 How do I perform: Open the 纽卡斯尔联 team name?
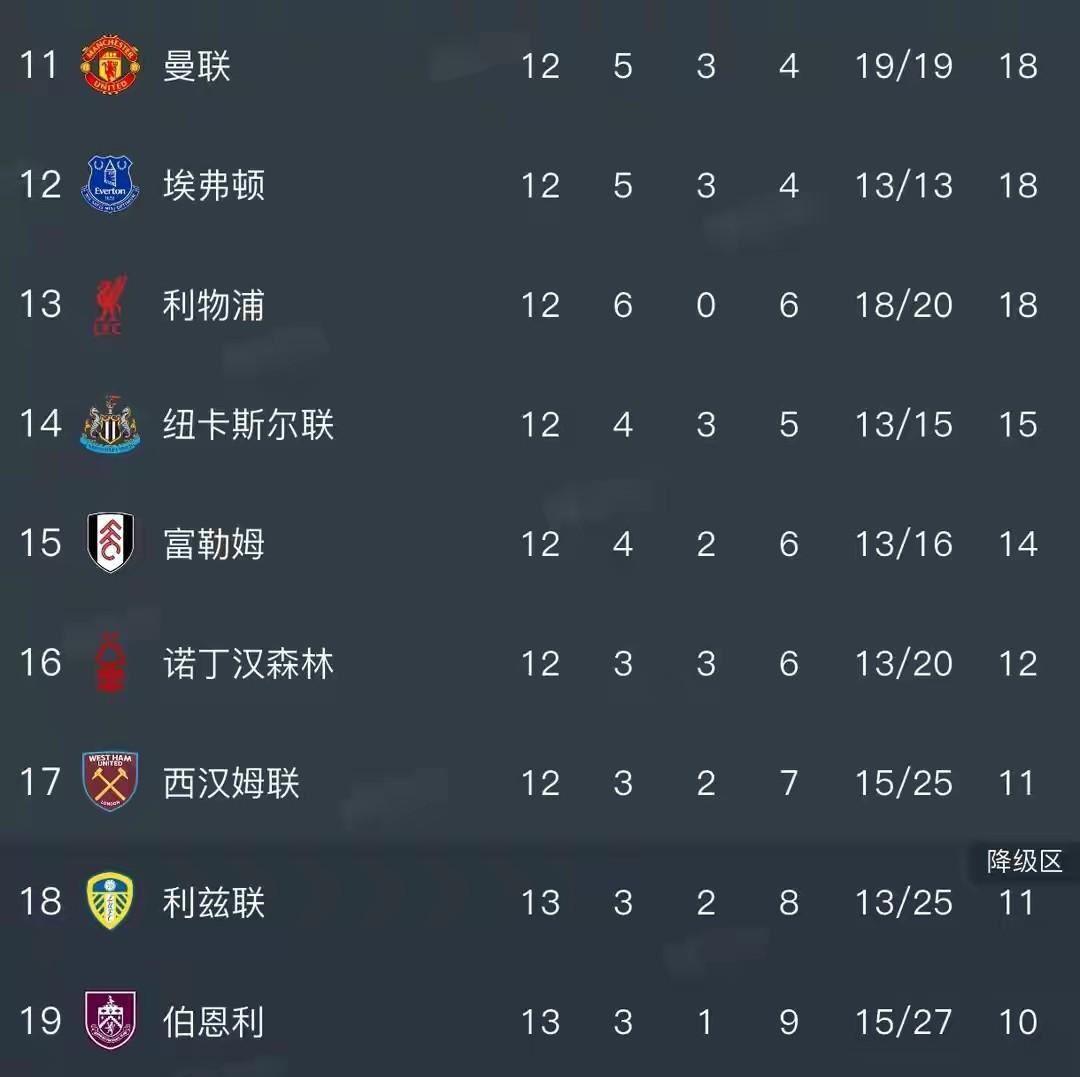(248, 425)
